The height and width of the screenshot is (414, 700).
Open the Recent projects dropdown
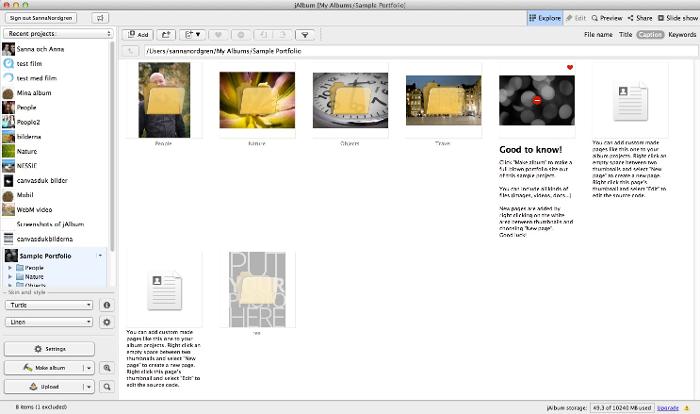click(x=58, y=33)
